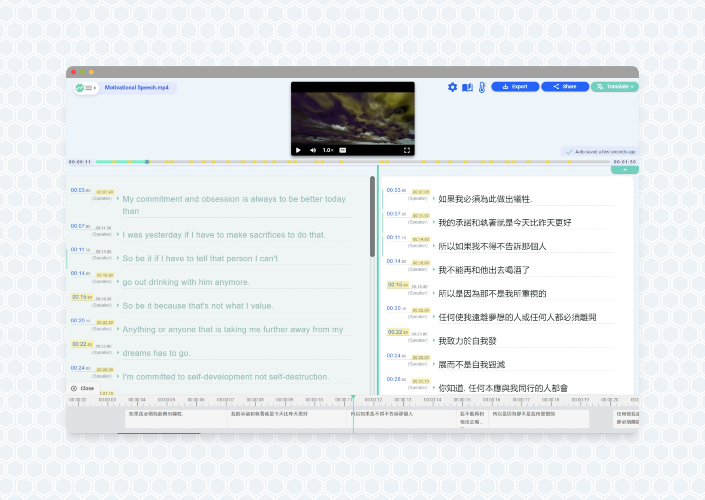Click the thermometer icon in toolbar

coord(482,87)
